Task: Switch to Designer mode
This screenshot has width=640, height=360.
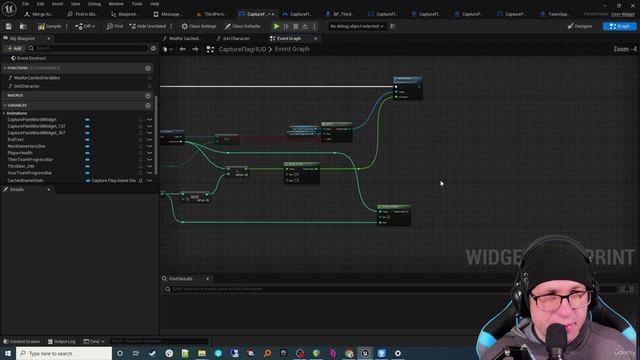Action: tap(580, 26)
